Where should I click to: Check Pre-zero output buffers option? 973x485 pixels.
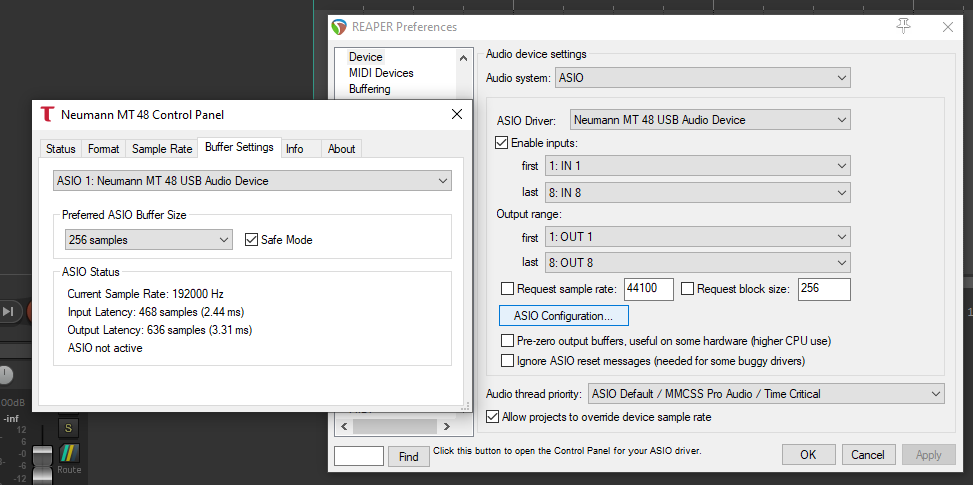click(x=508, y=341)
